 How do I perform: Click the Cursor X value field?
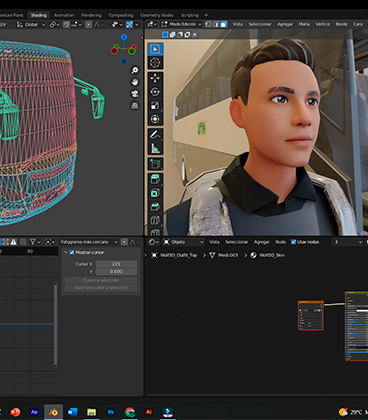116,264
